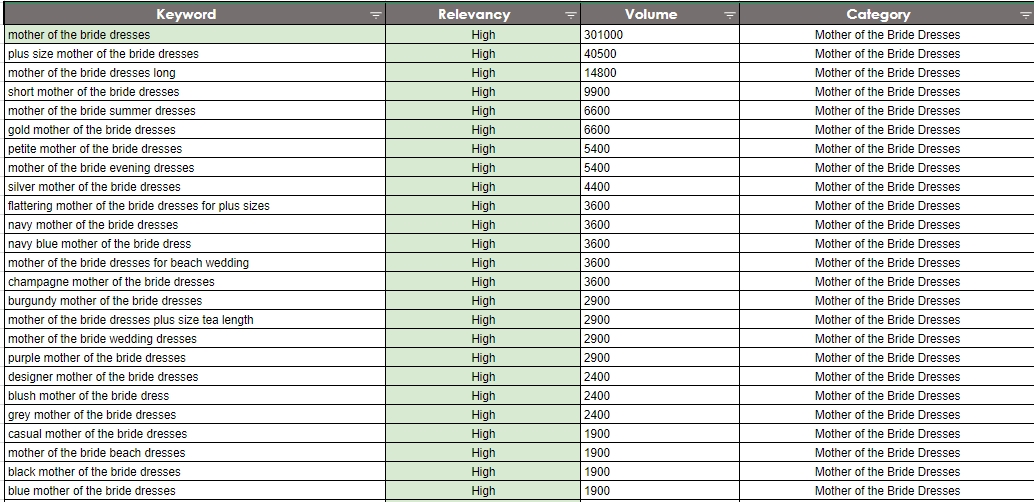Image resolution: width=1034 pixels, height=502 pixels.
Task: Click volume value 40500
Action: [x=660, y=54]
